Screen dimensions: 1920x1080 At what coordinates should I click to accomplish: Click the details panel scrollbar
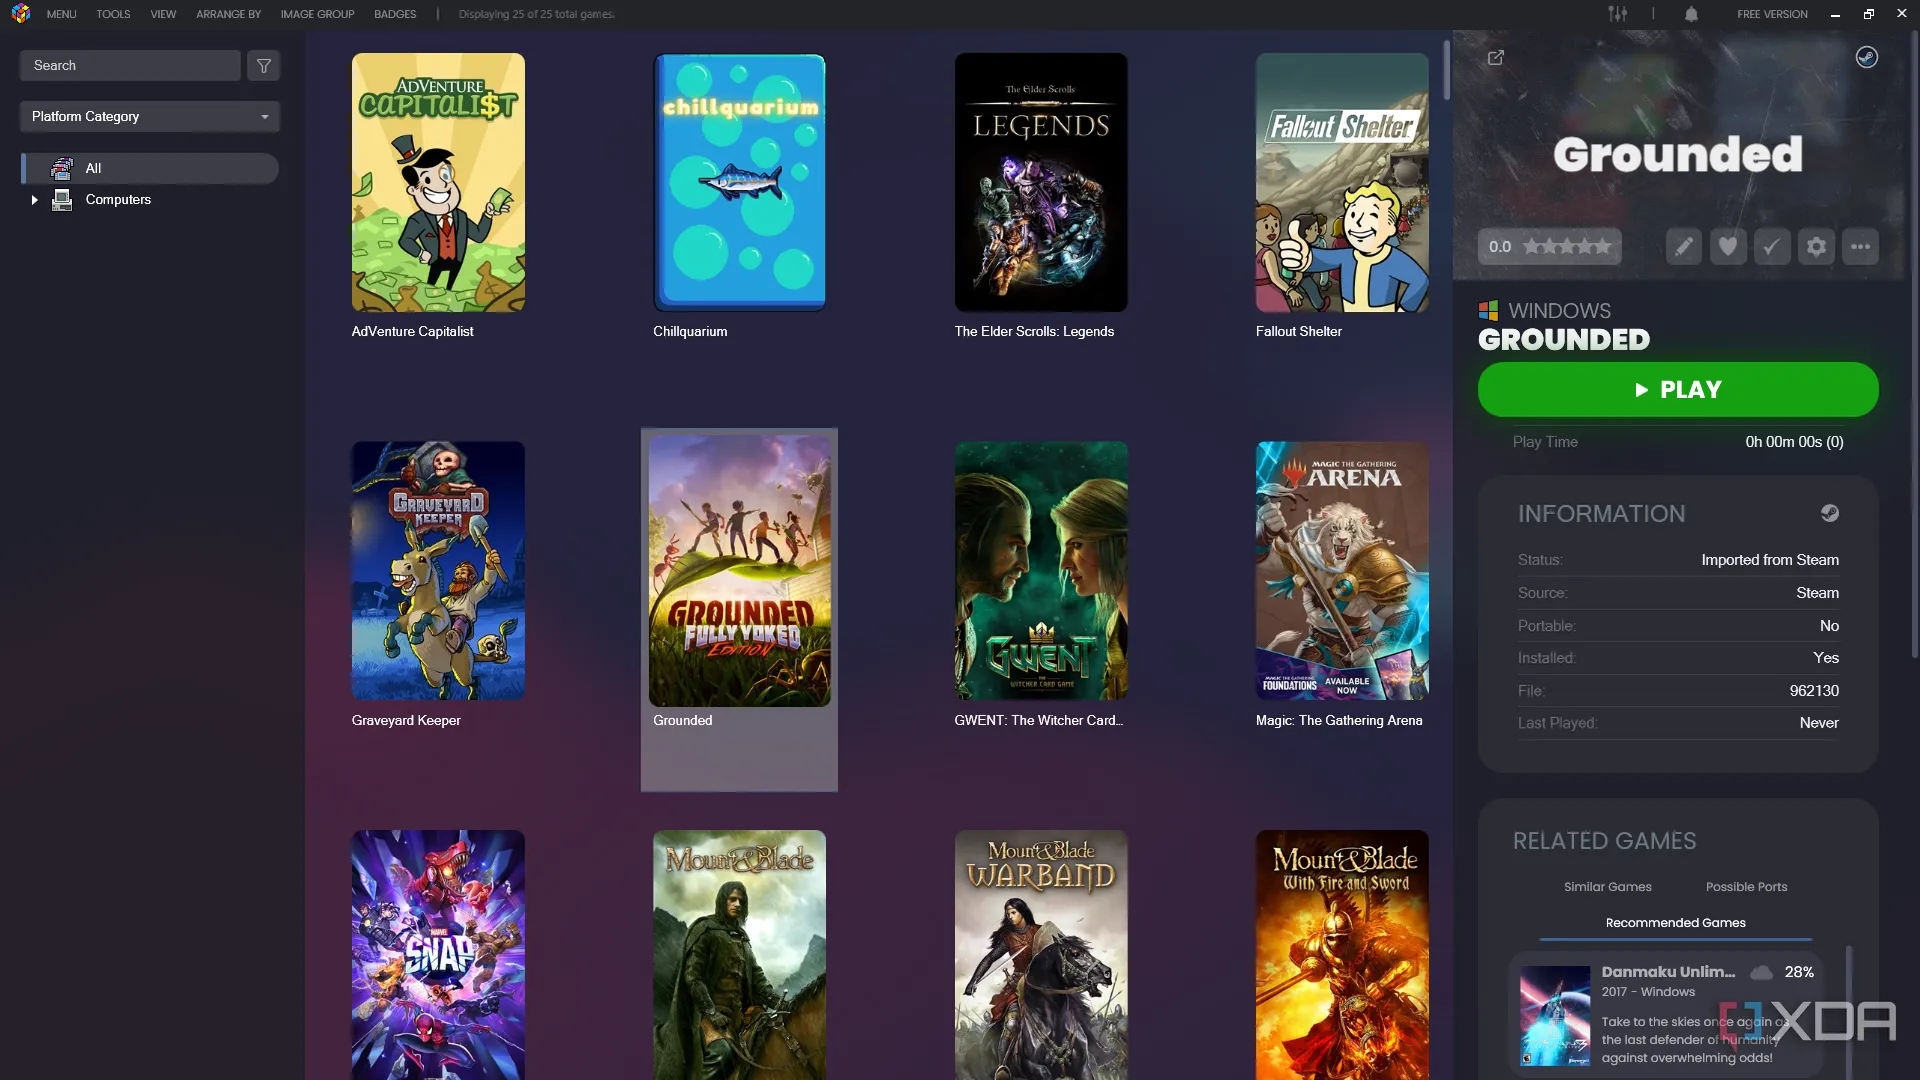[x=1914, y=345]
